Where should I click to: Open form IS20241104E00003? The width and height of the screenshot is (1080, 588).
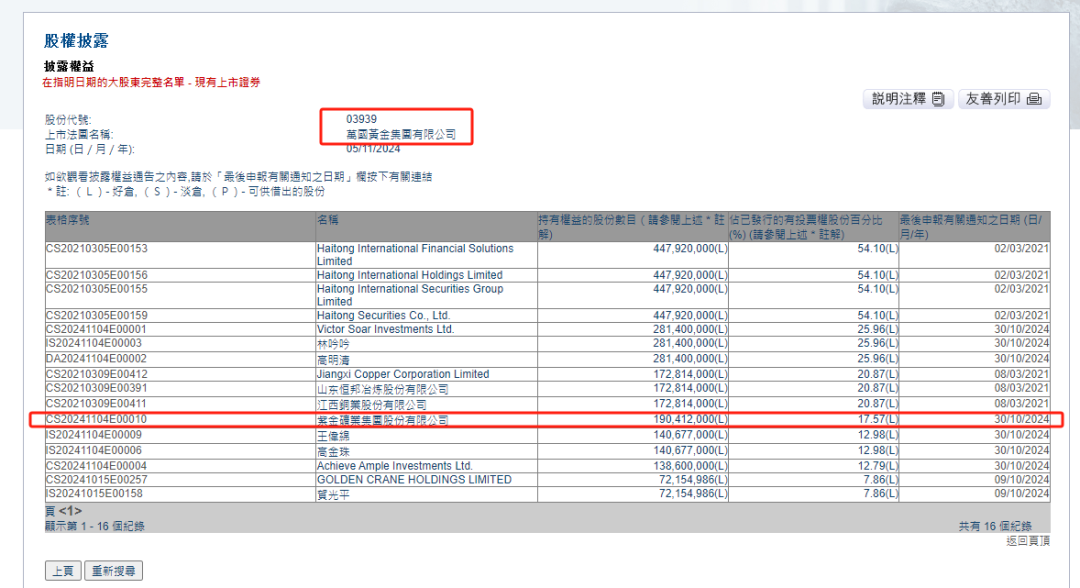coord(94,343)
